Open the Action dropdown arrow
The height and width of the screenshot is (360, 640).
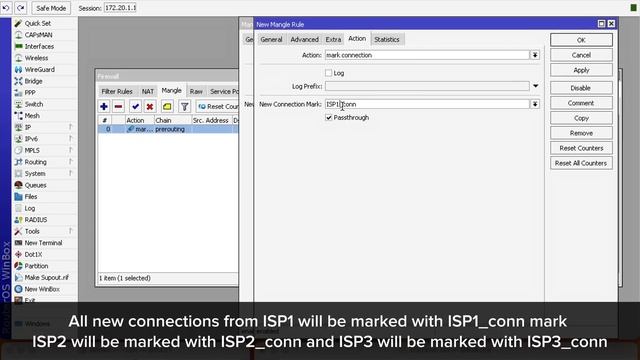coord(535,55)
